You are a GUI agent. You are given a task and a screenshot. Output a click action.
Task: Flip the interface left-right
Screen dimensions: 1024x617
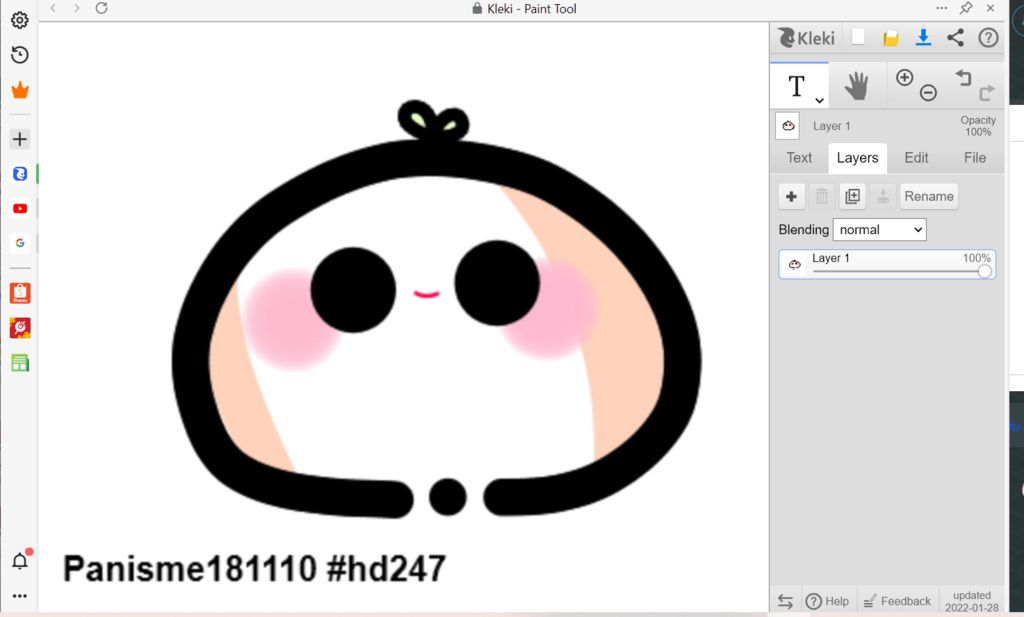(785, 601)
